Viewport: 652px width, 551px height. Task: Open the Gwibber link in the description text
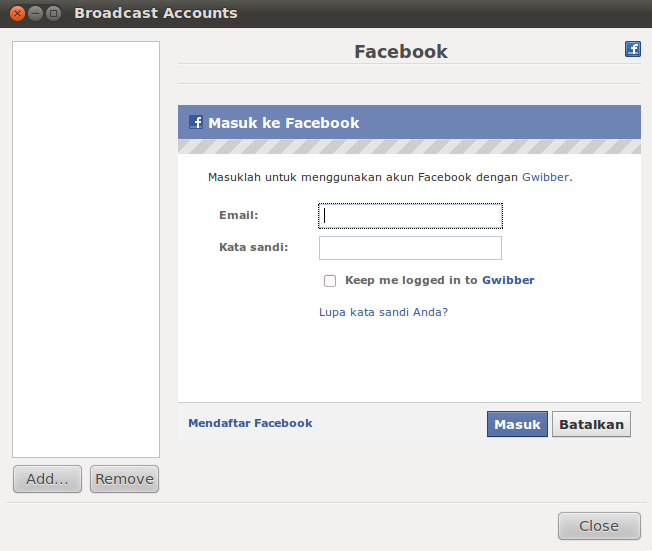point(546,177)
